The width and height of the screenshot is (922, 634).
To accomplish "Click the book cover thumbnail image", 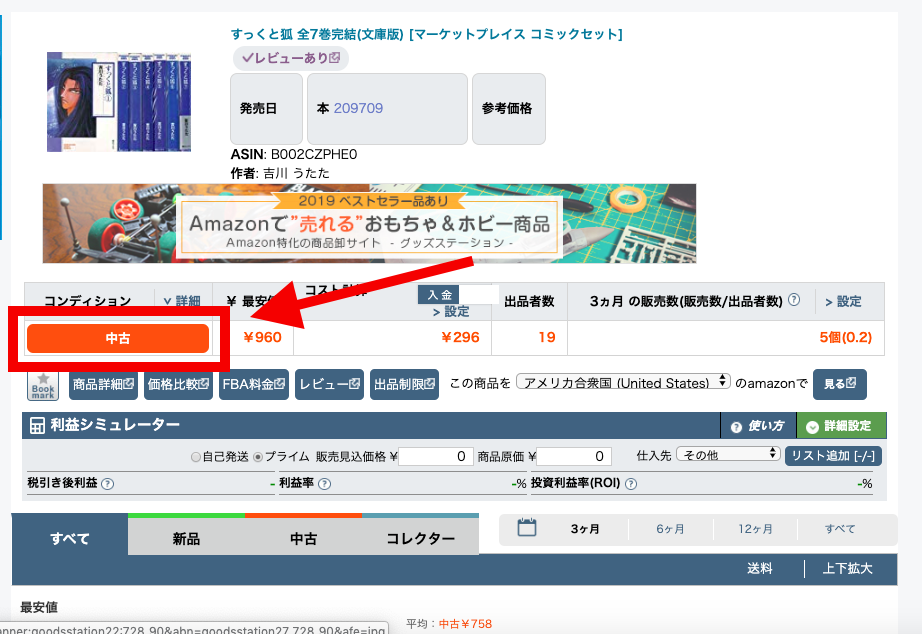I will (x=119, y=101).
